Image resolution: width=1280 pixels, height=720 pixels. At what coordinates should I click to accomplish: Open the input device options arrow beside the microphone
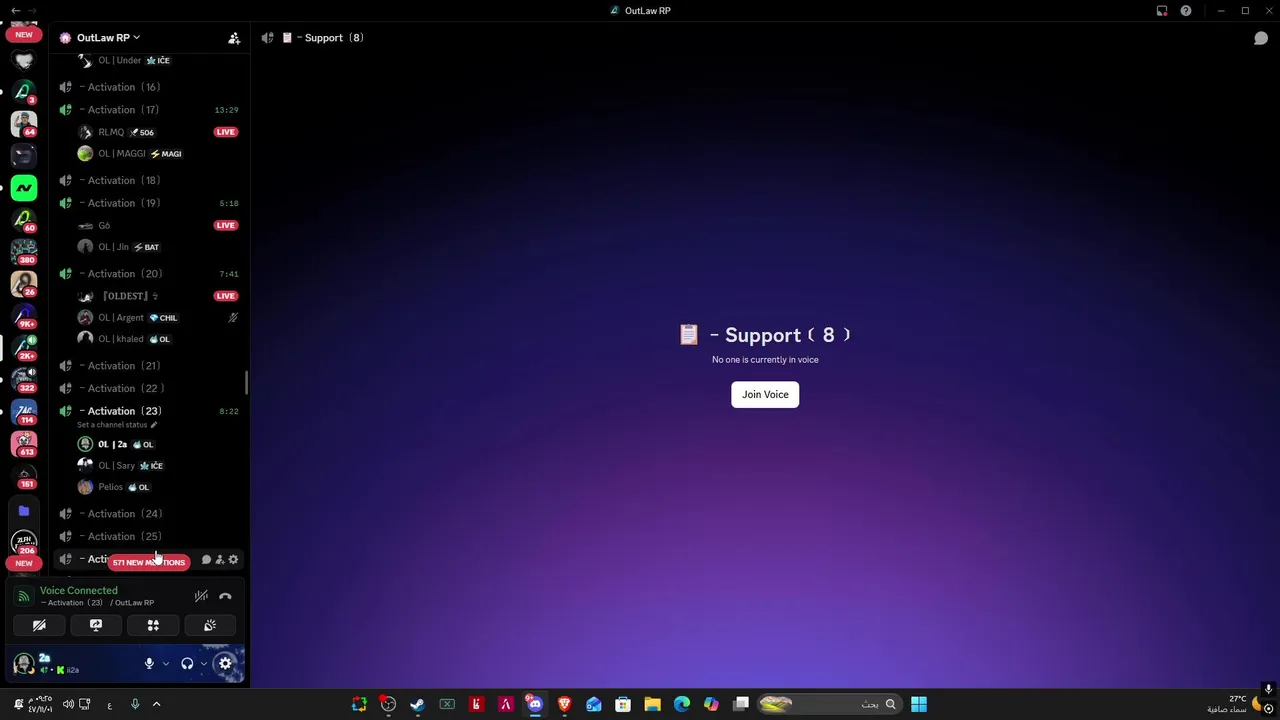pyautogui.click(x=166, y=663)
